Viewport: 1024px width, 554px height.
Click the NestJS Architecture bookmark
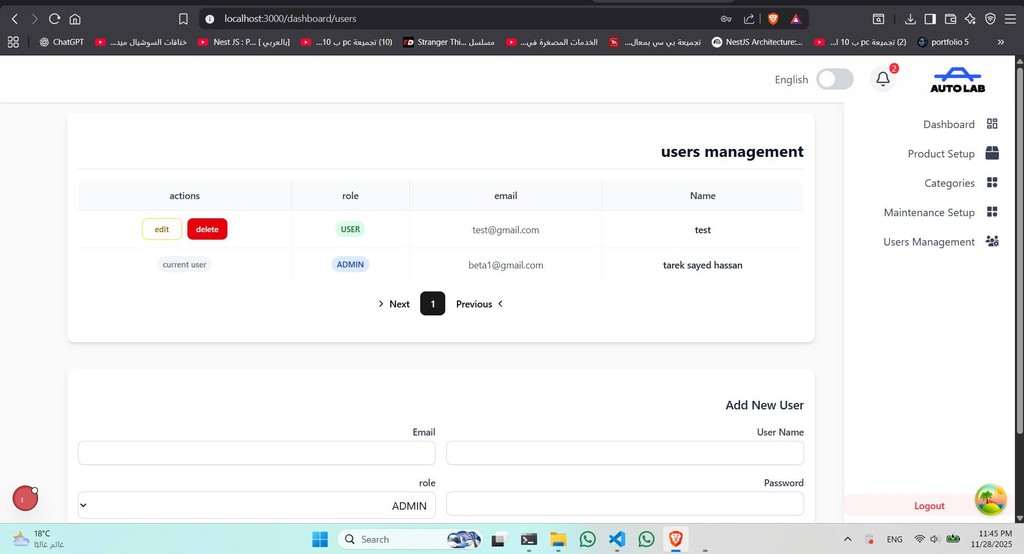757,42
